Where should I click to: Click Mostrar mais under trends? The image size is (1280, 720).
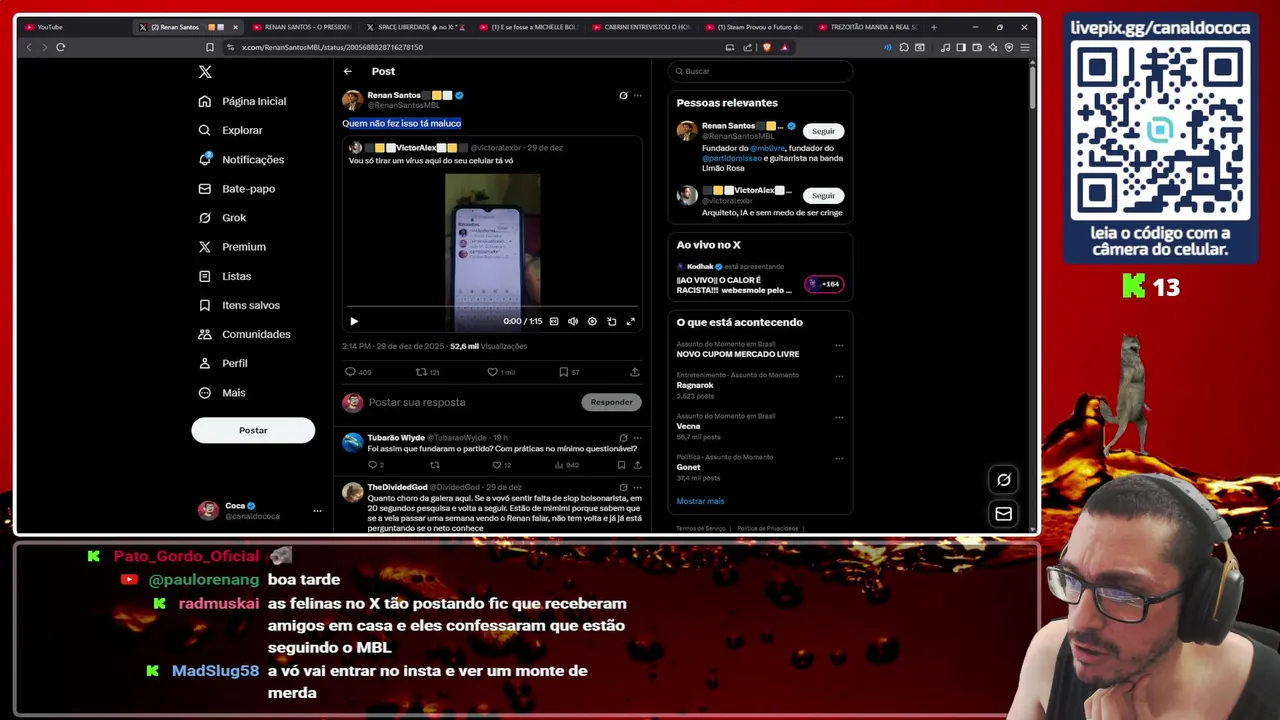[x=700, y=501]
